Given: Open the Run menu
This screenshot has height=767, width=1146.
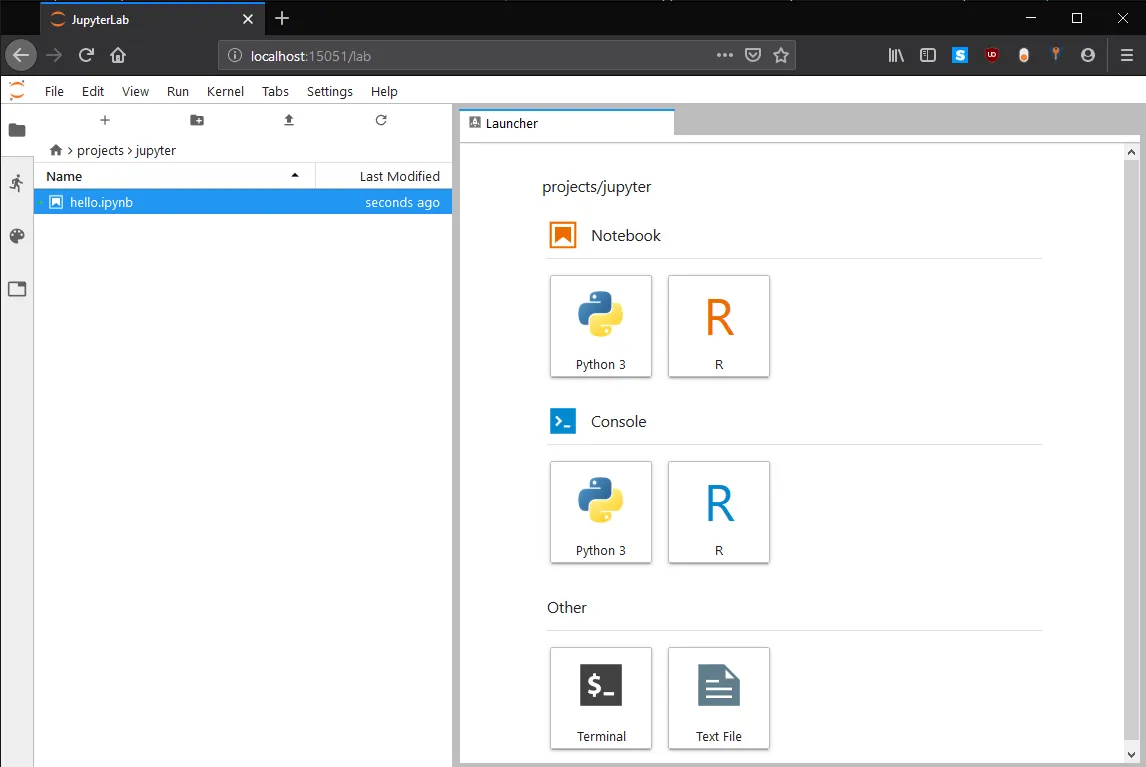Looking at the screenshot, I should click(178, 91).
